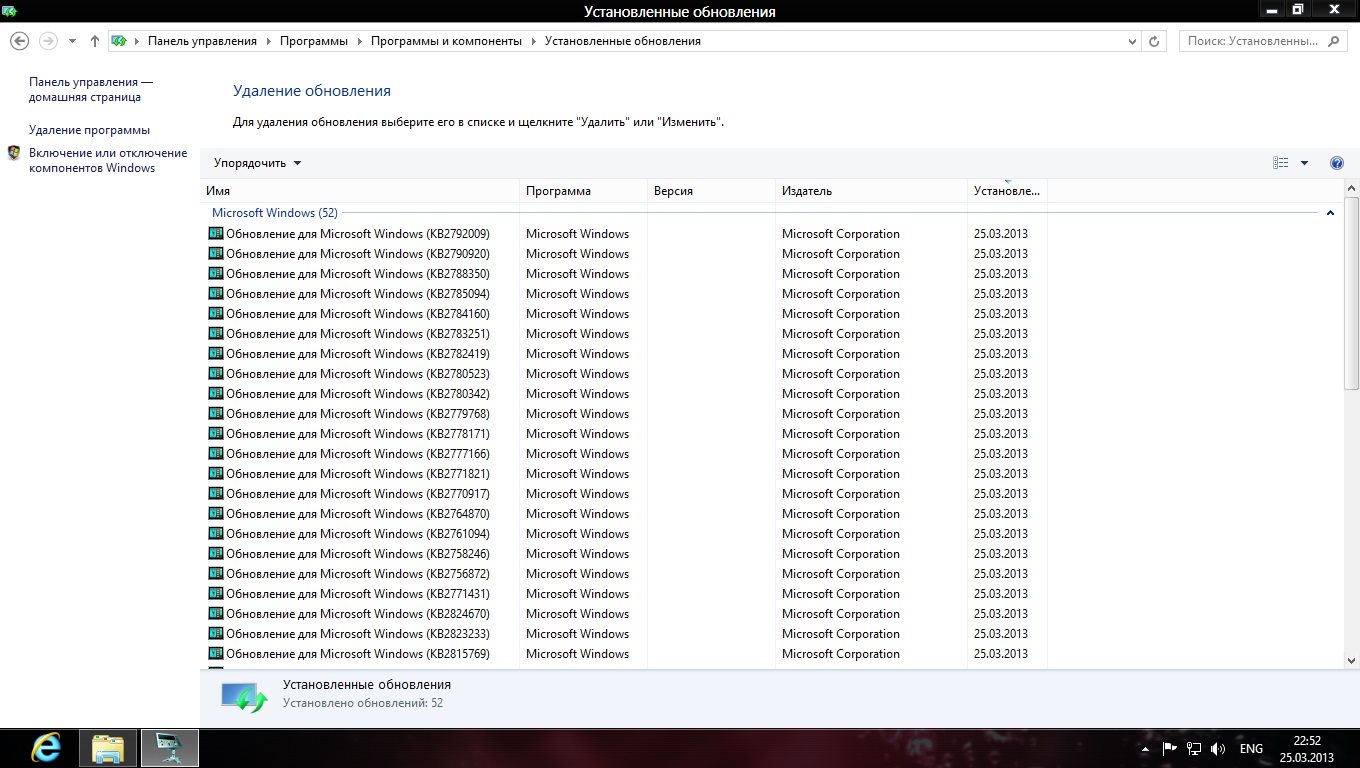Change view with view-mode icon
The image size is (1360, 768).
1280,163
